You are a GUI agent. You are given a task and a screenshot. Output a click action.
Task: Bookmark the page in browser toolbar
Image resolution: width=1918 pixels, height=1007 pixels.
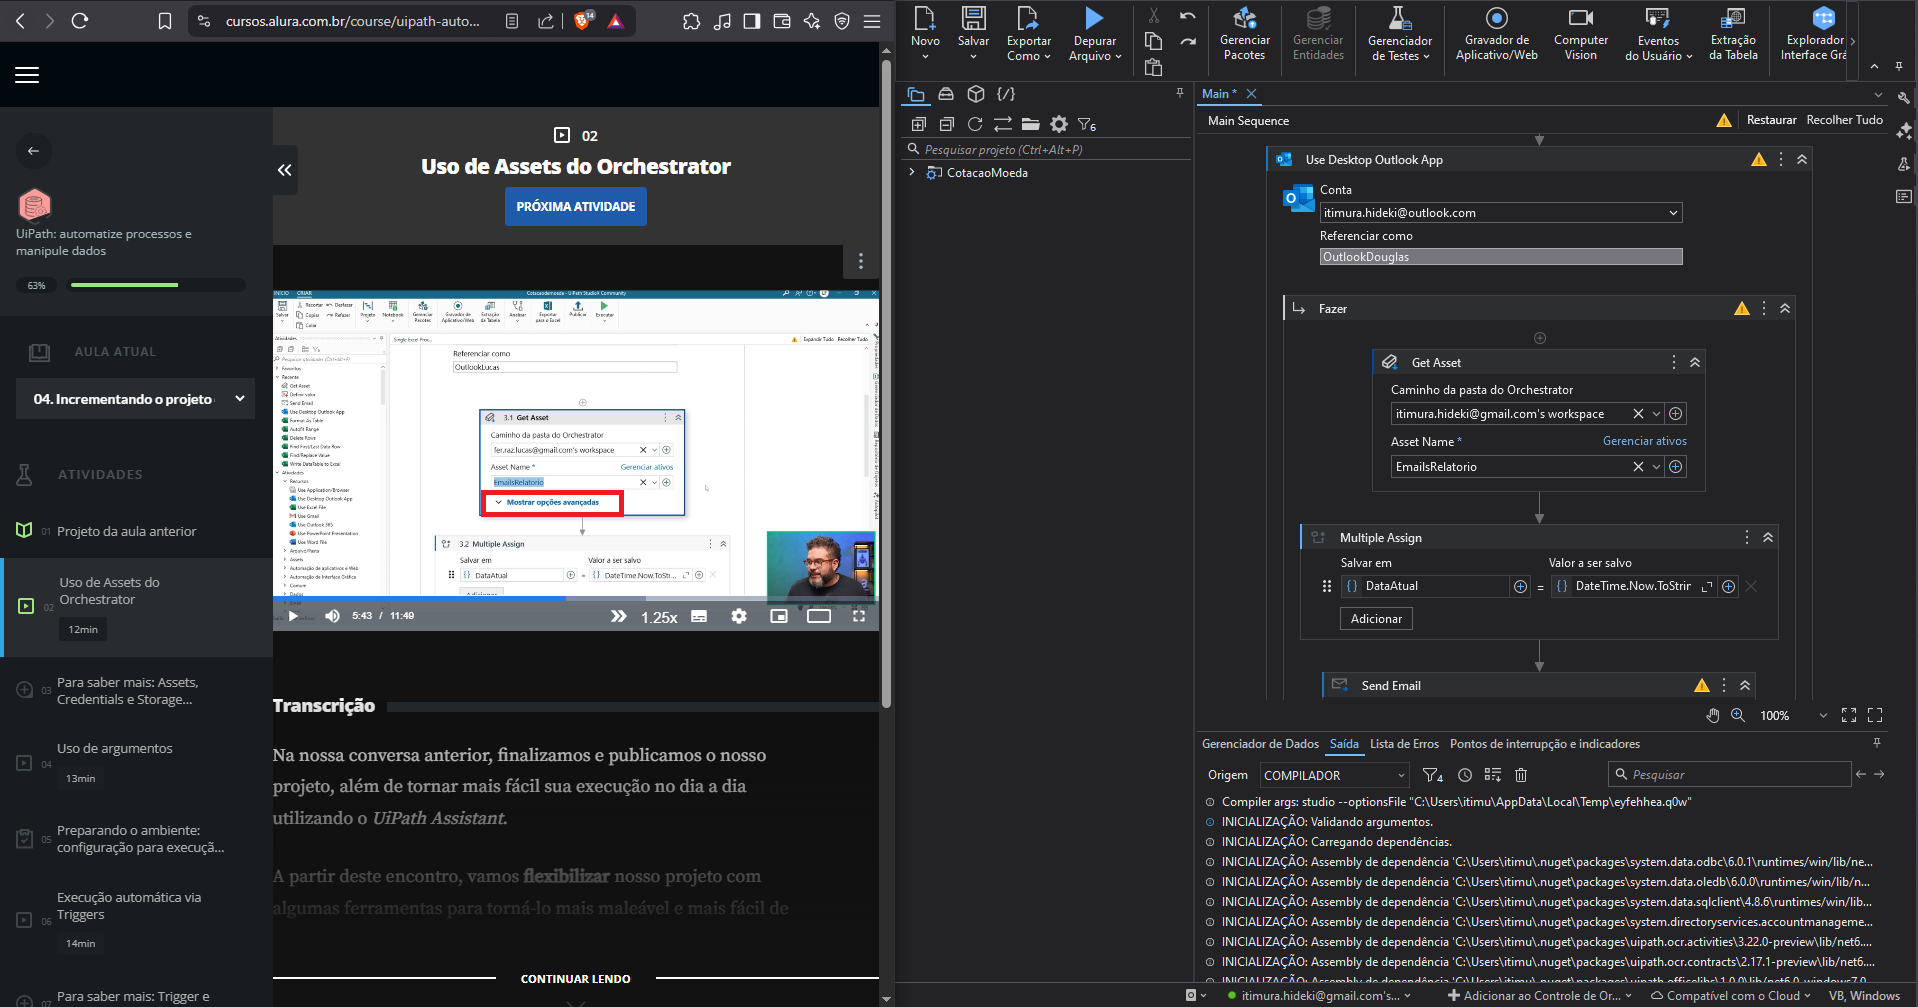[x=165, y=21]
